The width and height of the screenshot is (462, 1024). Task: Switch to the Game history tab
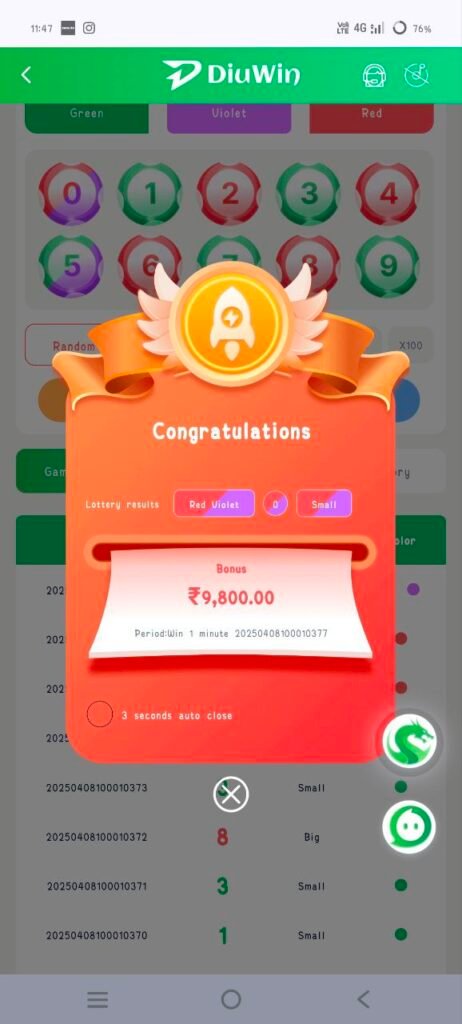tap(41, 471)
